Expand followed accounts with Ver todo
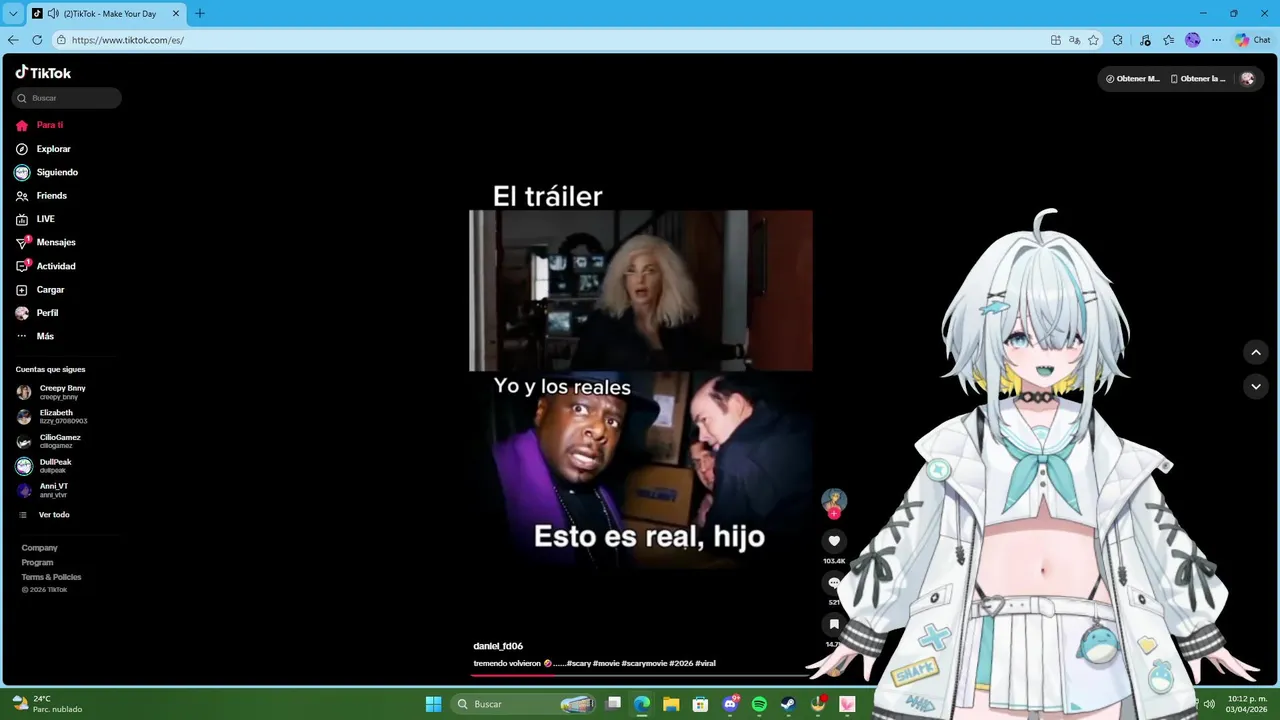 pos(44,515)
